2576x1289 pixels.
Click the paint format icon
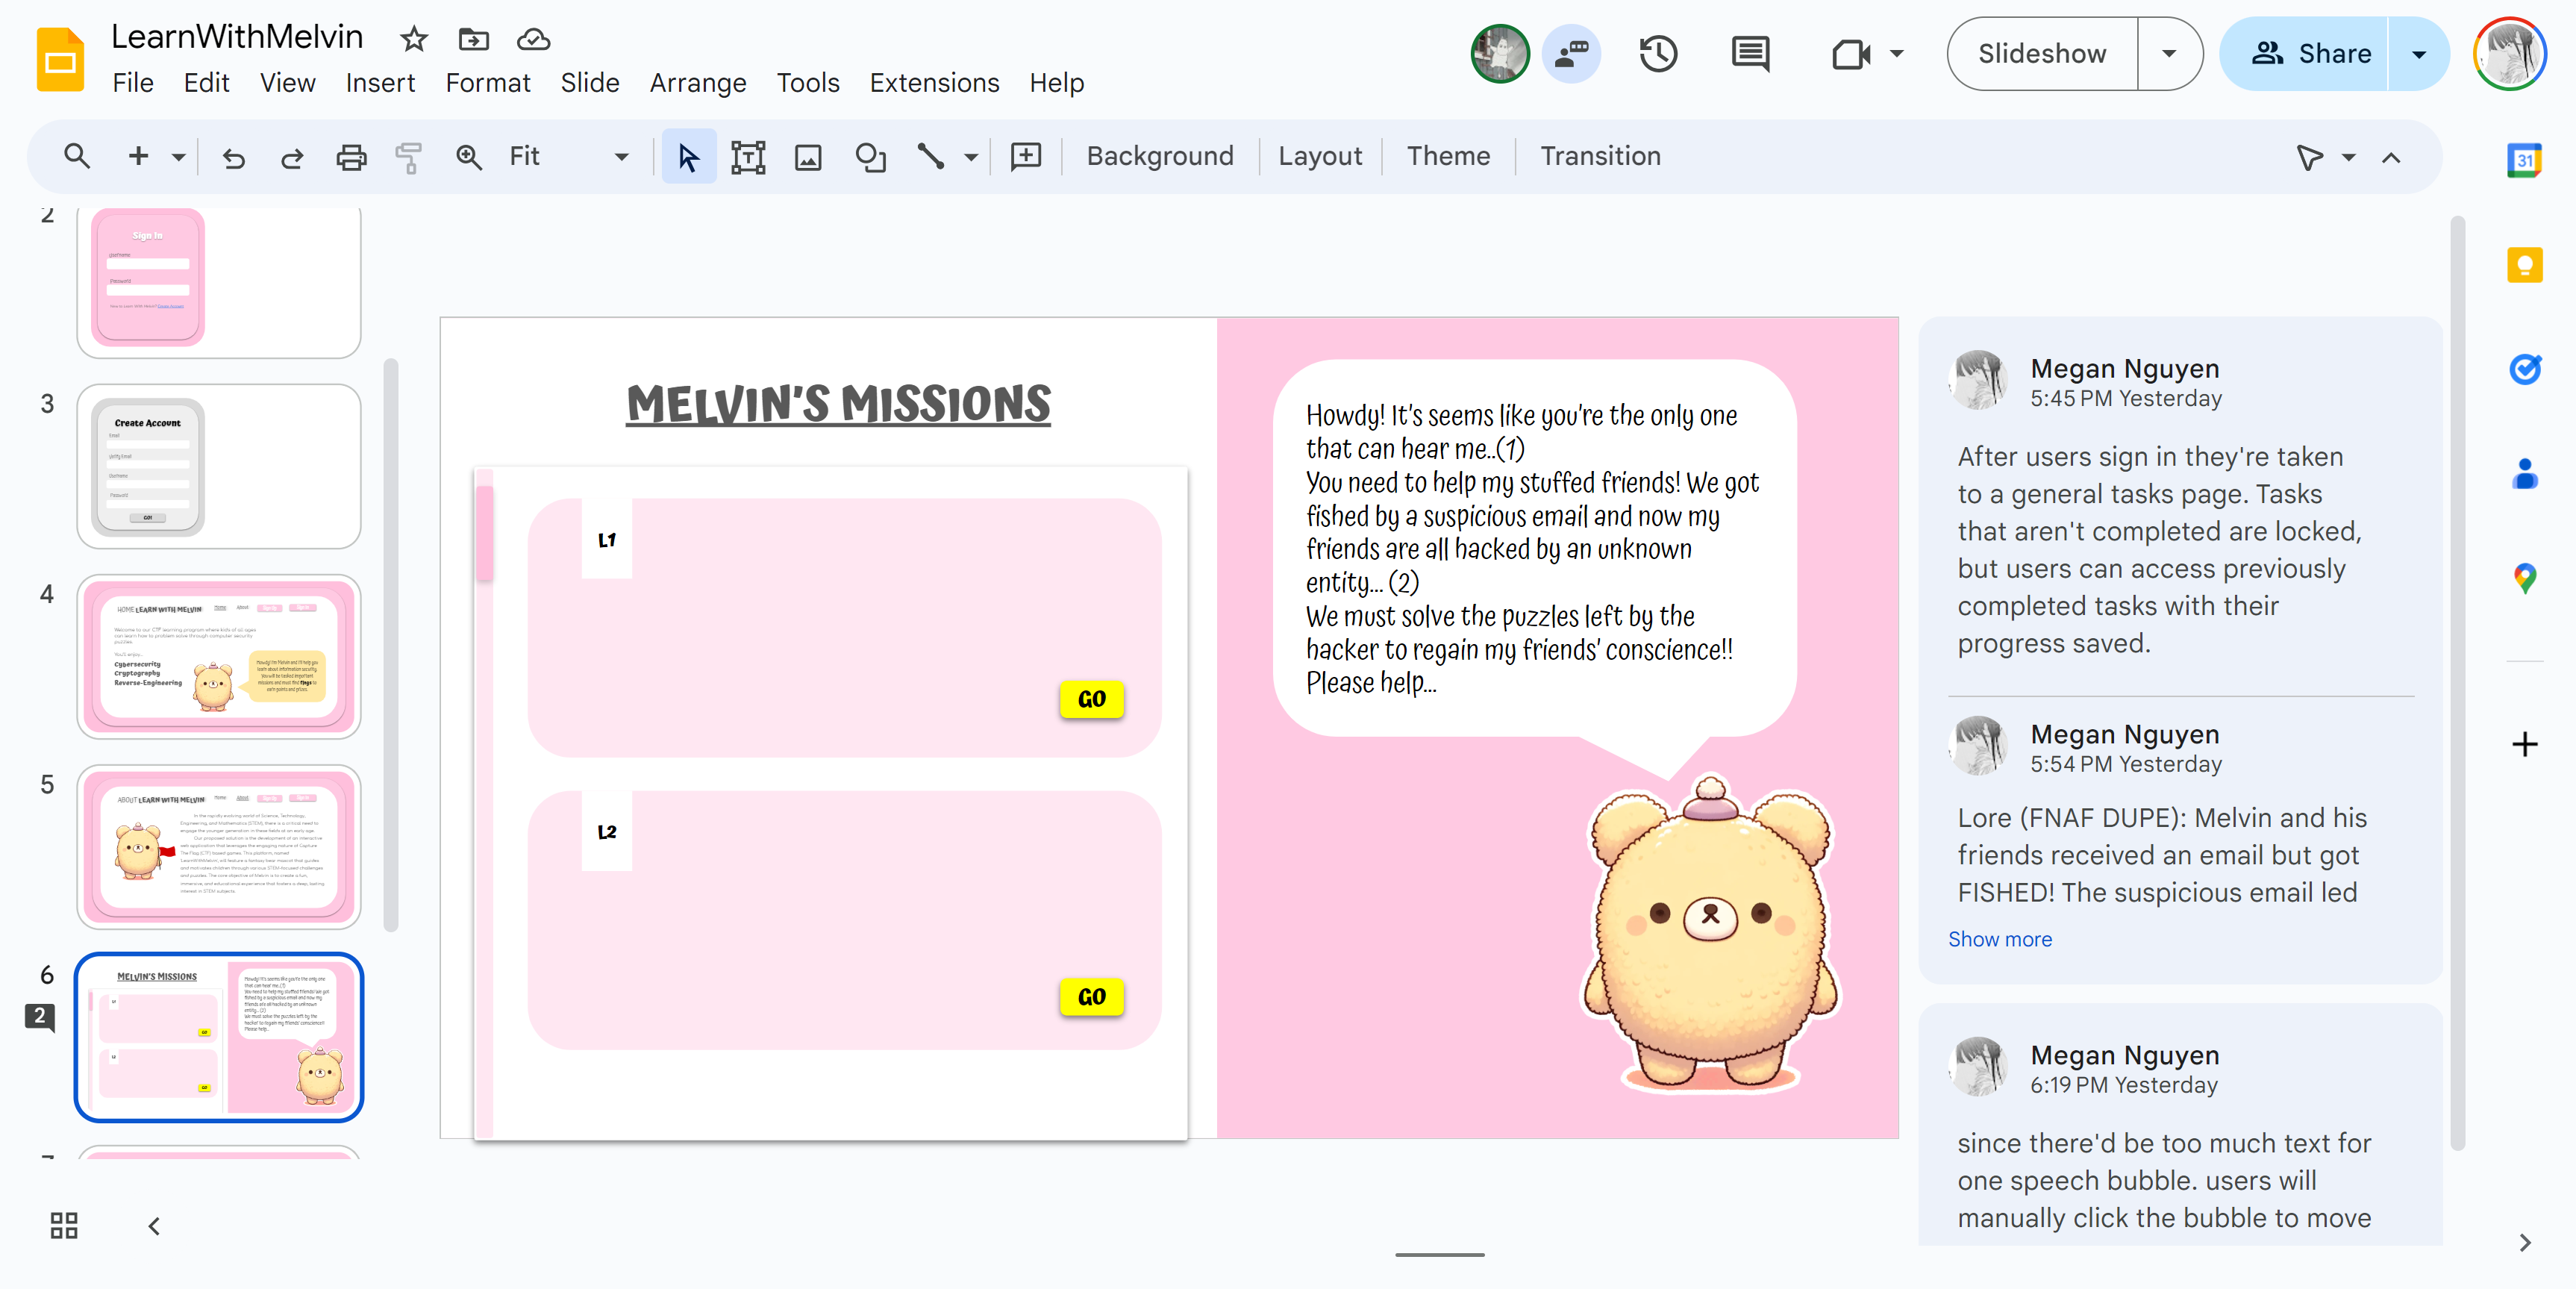tap(408, 157)
